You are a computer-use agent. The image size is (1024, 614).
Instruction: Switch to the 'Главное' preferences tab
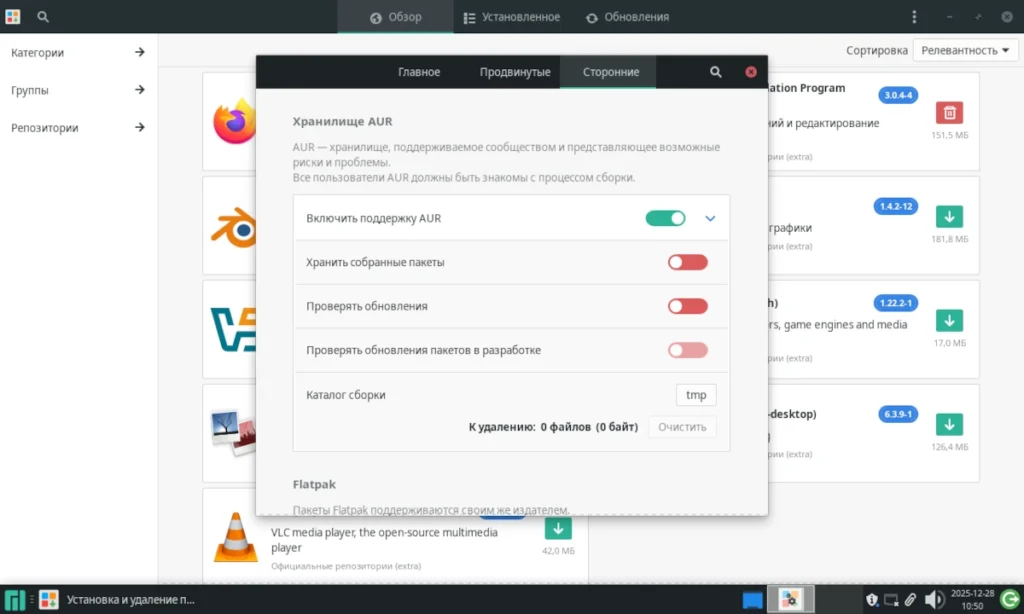pos(419,72)
